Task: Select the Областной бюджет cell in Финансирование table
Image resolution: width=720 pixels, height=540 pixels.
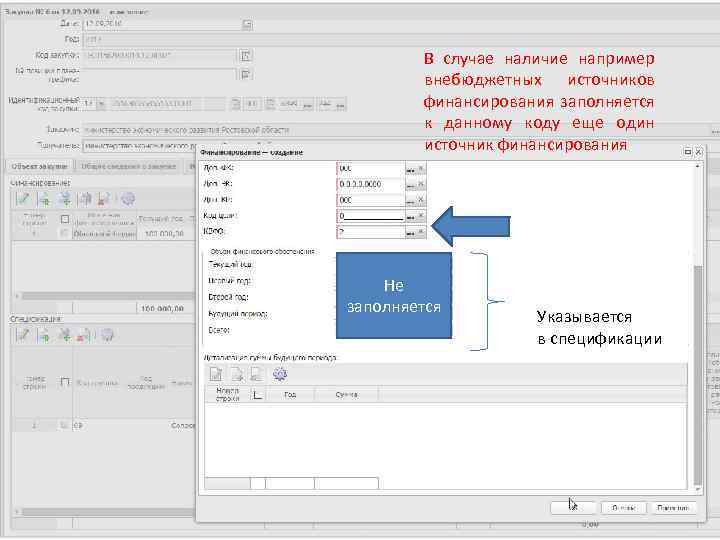Action: (105, 234)
